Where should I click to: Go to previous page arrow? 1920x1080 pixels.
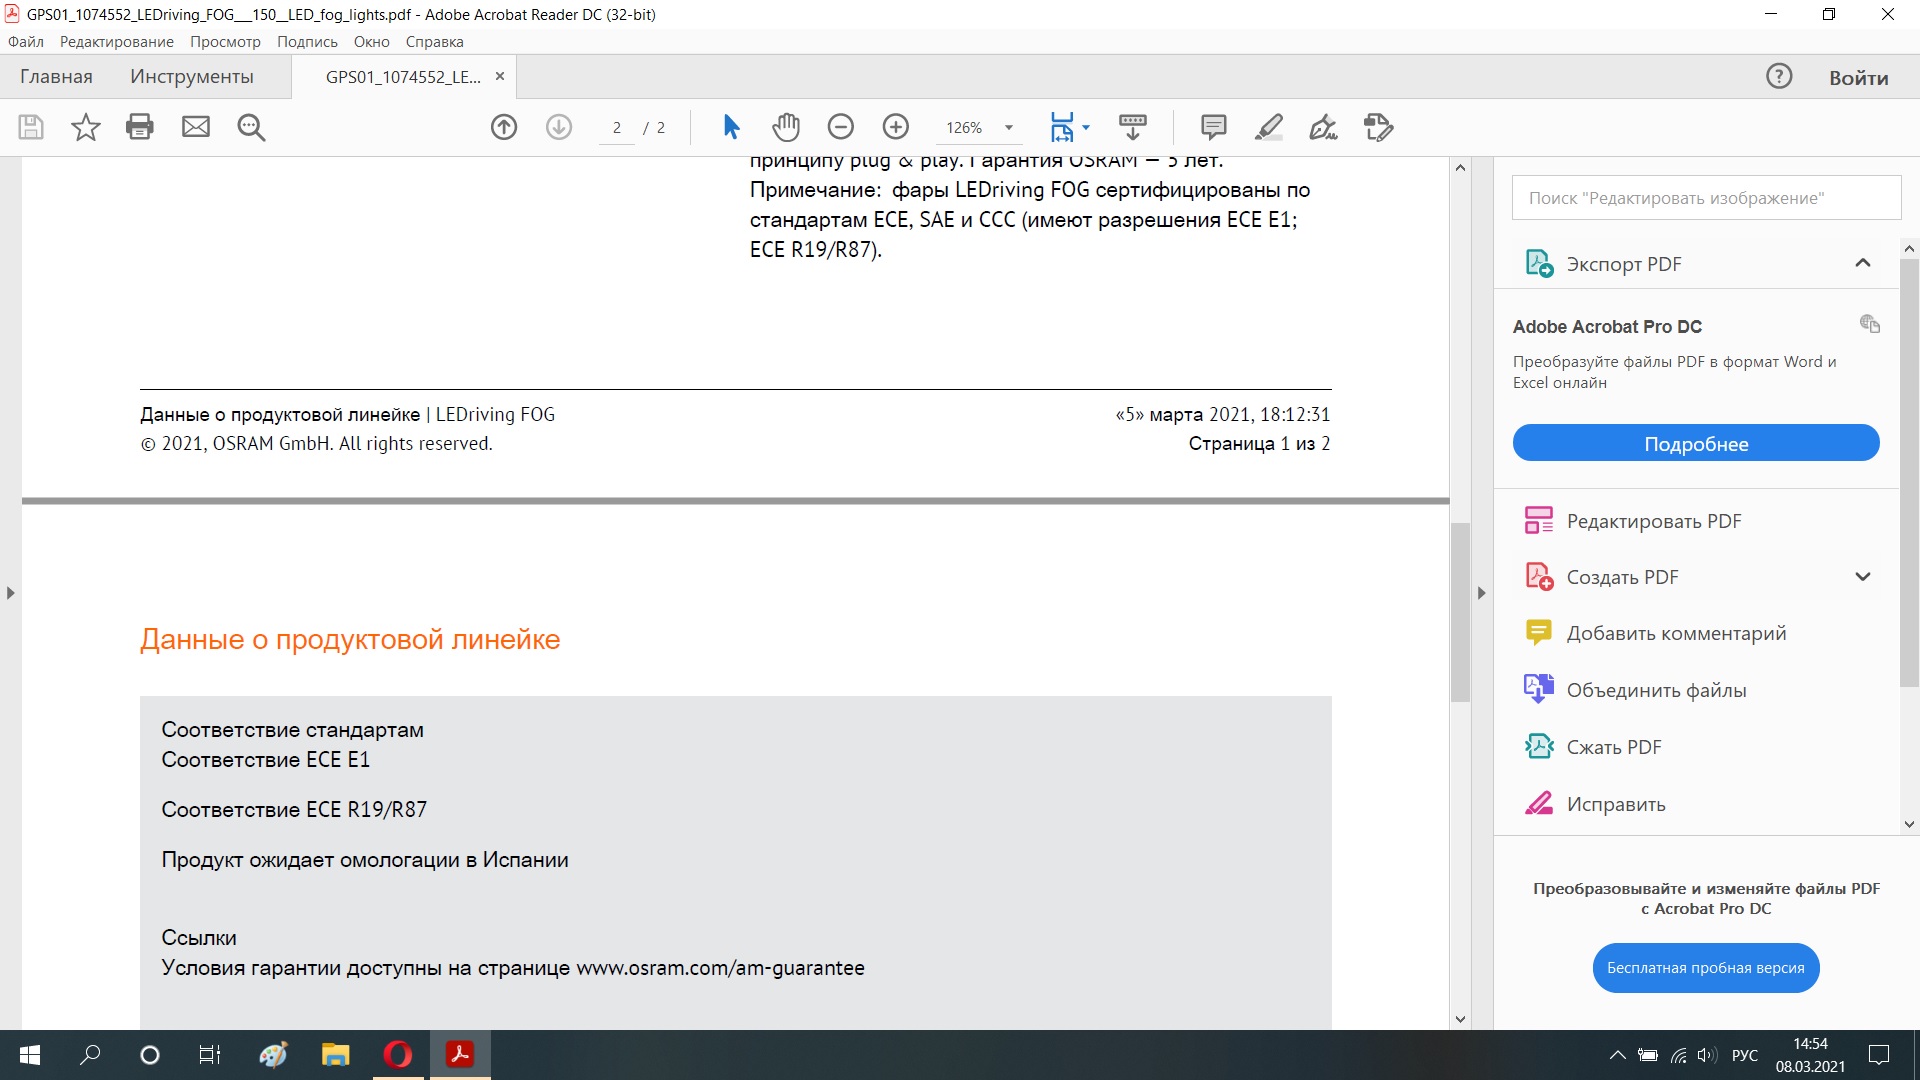[504, 127]
